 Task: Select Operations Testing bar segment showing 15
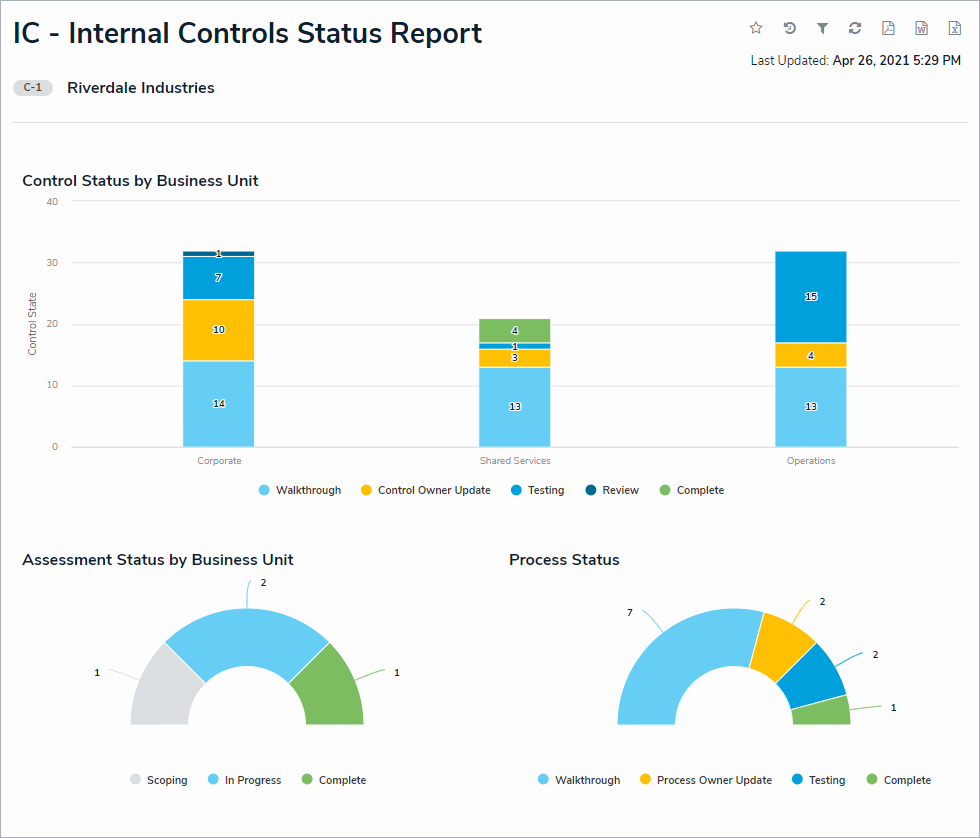811,297
